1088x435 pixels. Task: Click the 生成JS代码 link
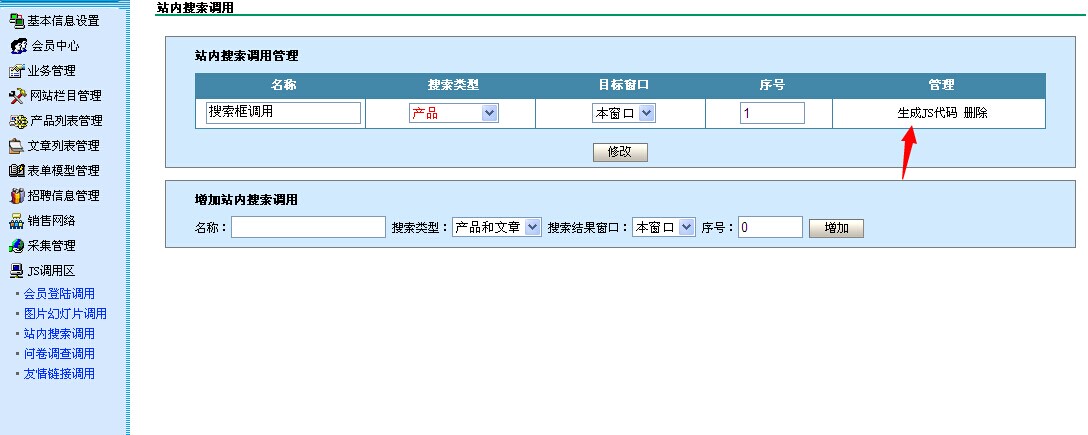click(x=927, y=113)
